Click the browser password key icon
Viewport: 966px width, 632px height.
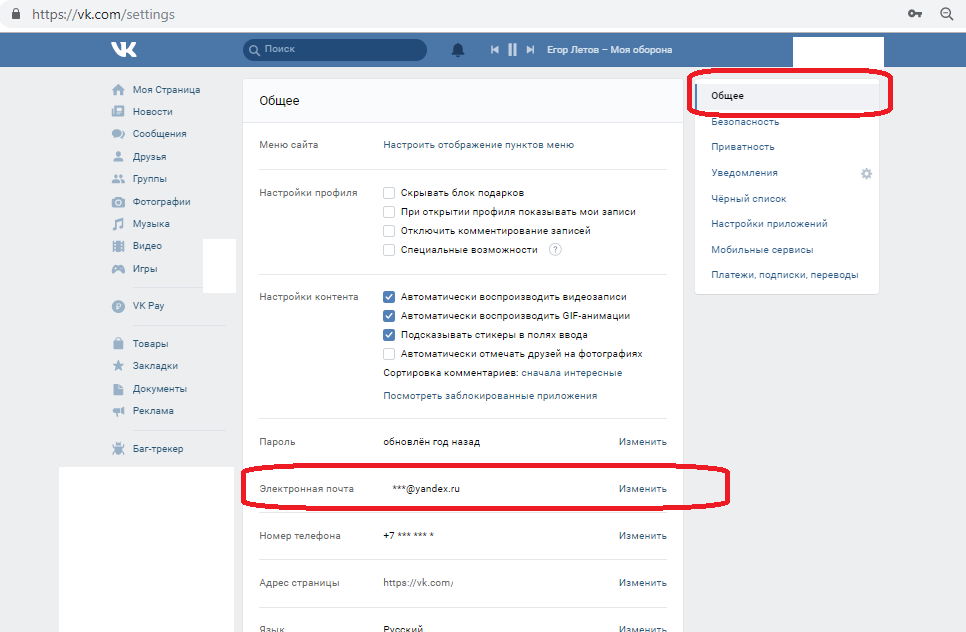coord(915,14)
